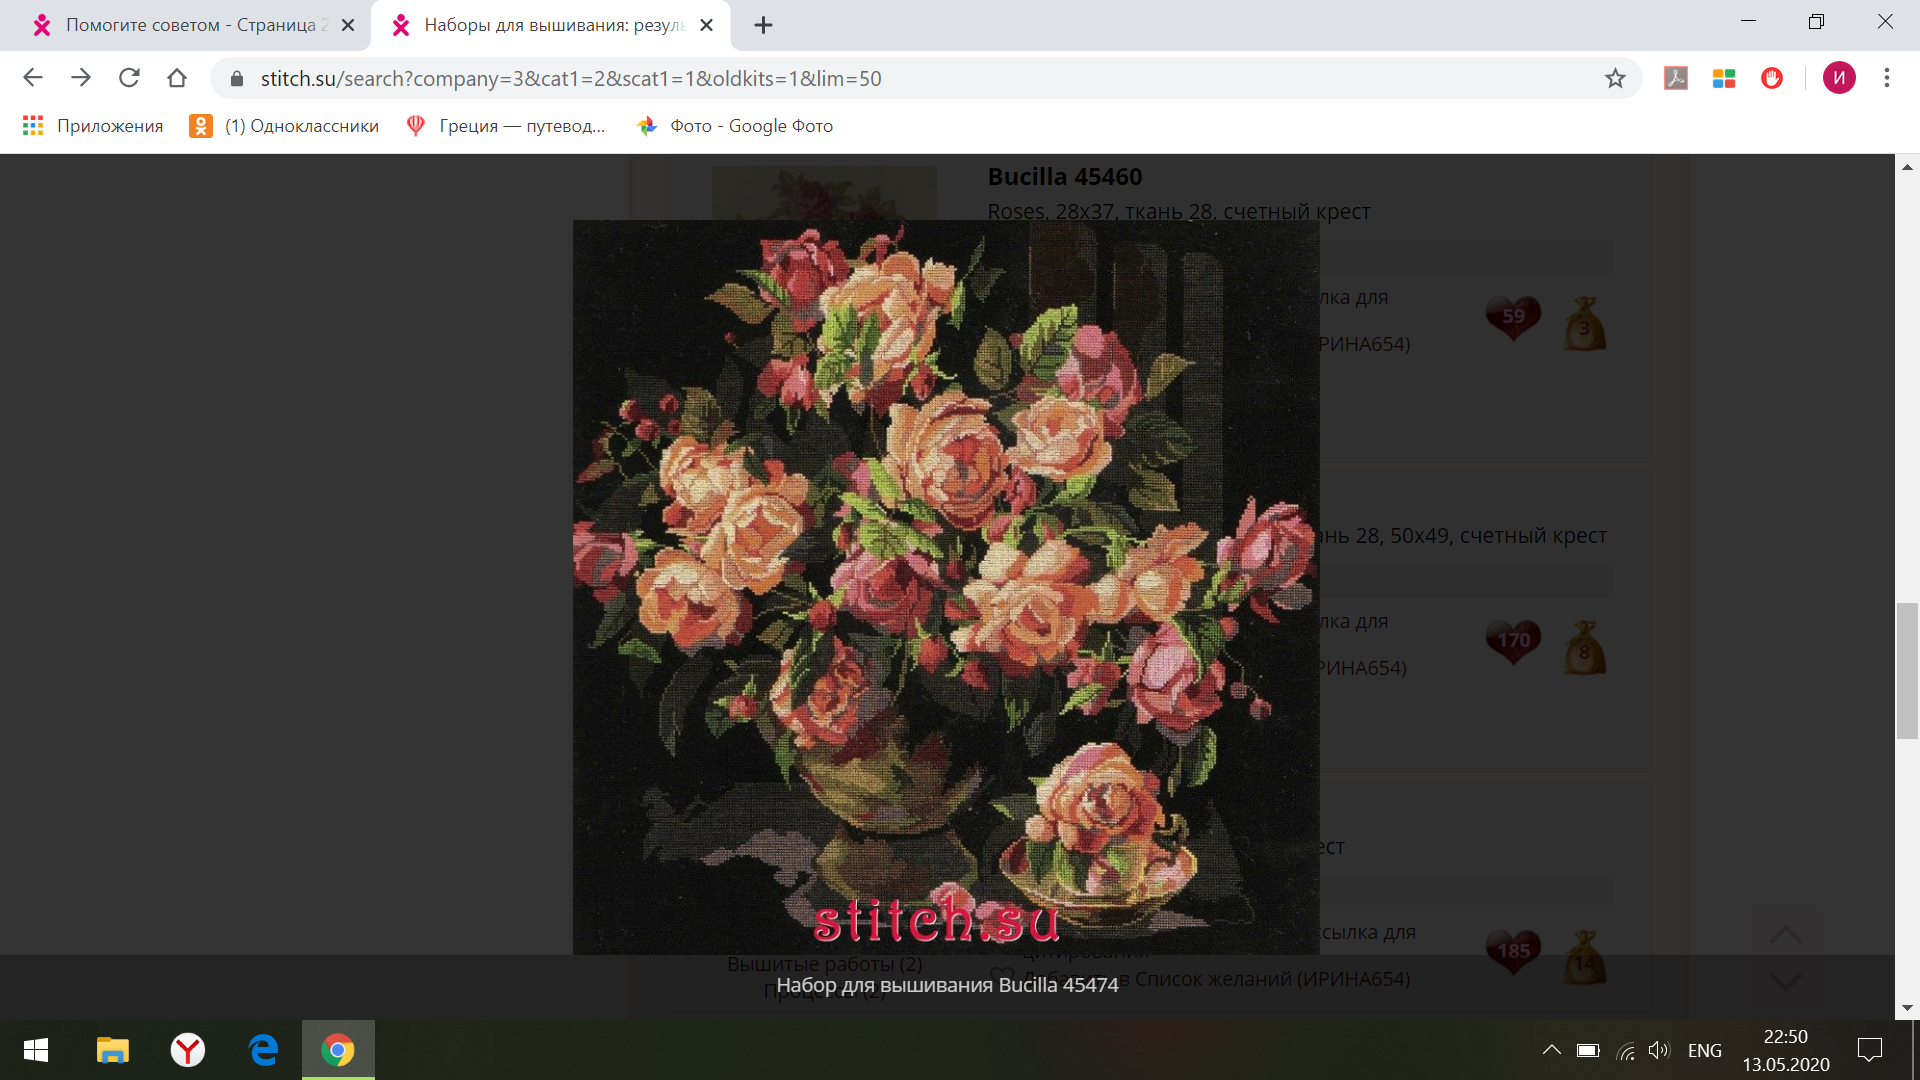
Task: Click the money bag icon showing 8
Action: click(x=1584, y=648)
